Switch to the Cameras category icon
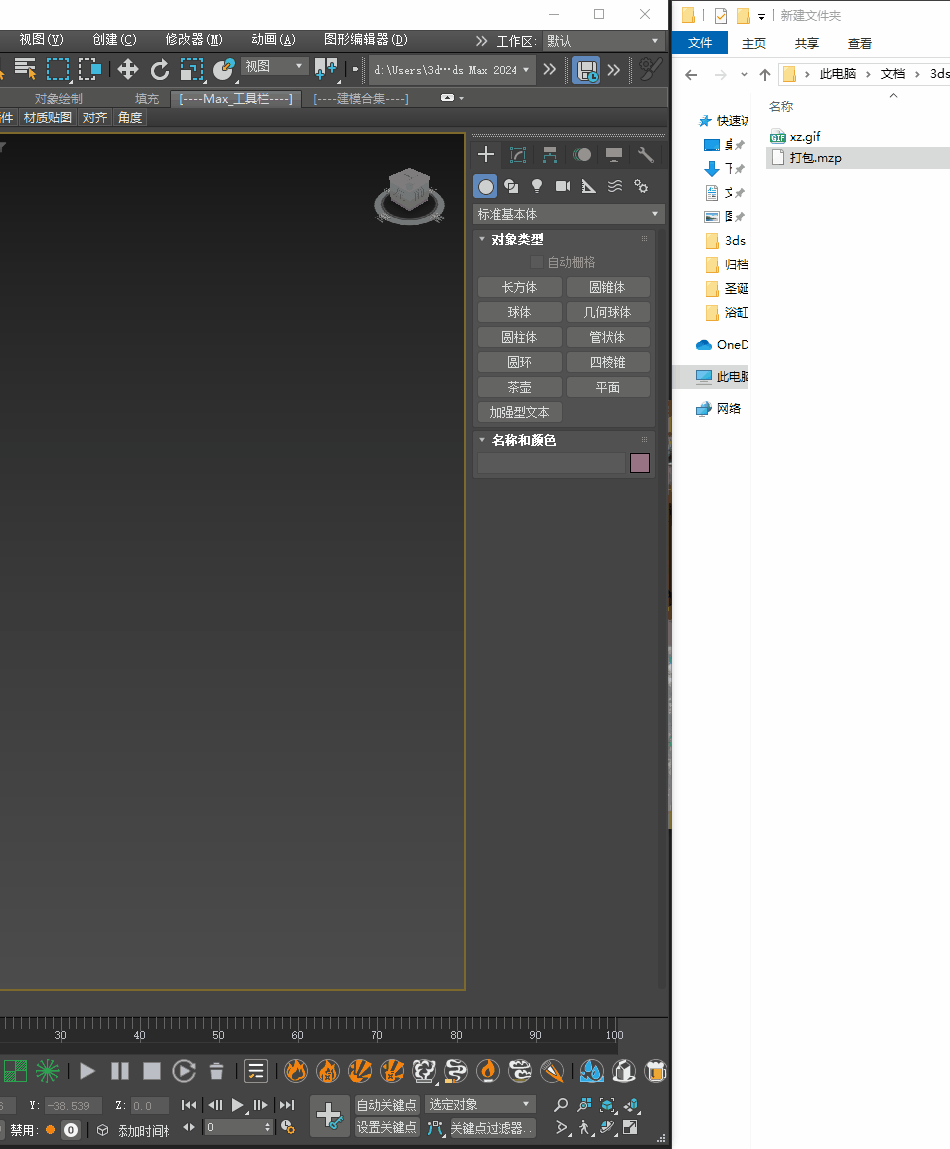950x1149 pixels. tap(563, 186)
